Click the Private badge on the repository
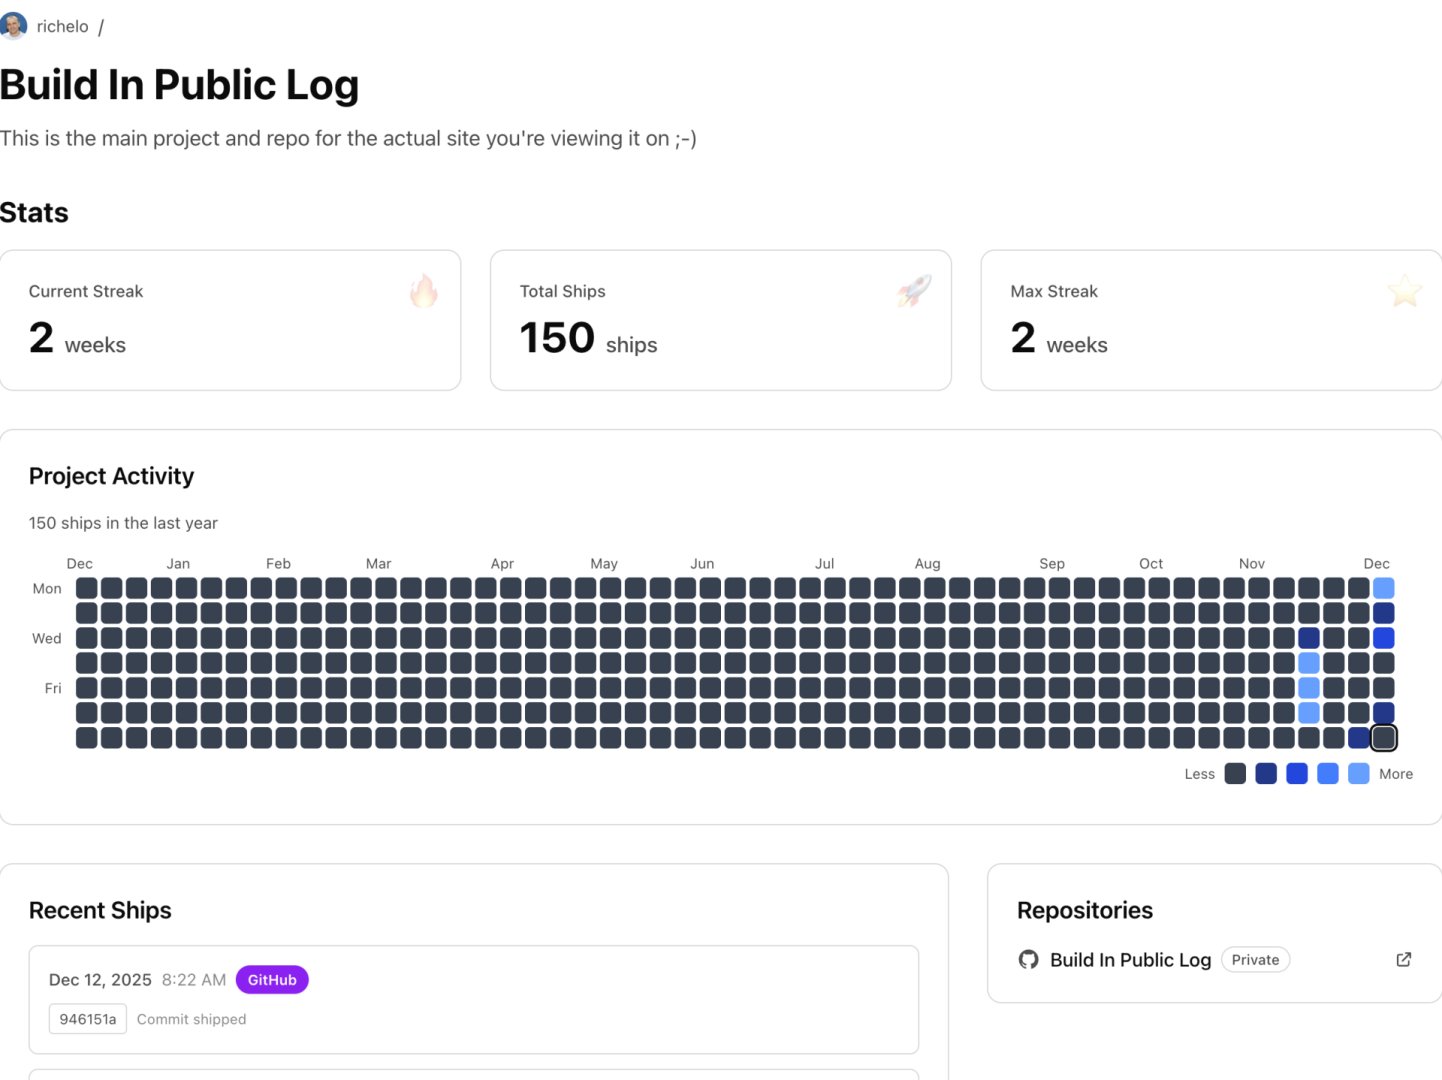This screenshot has width=1442, height=1080. 1256,959
